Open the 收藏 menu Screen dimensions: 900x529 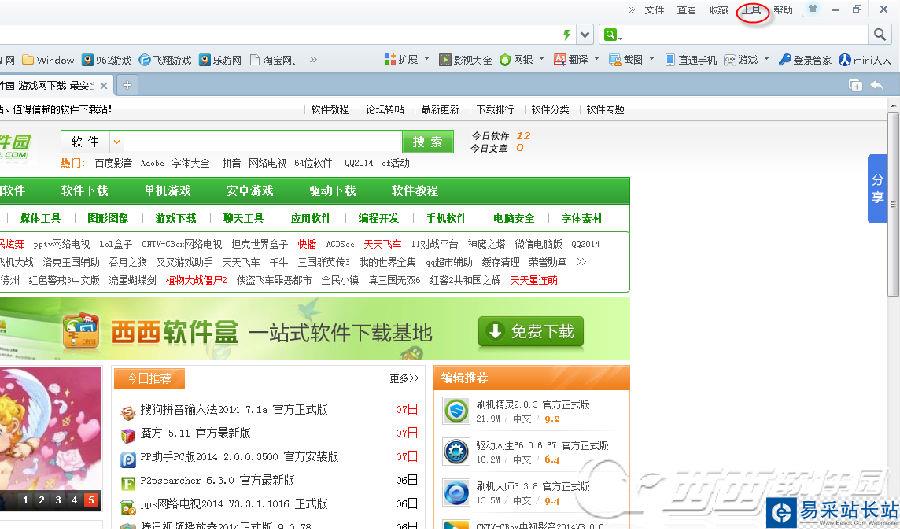tap(719, 10)
